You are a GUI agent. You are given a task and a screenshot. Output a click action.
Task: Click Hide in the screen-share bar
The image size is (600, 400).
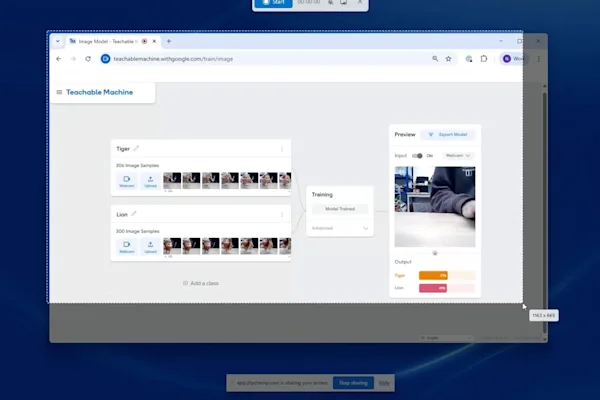[x=384, y=383]
